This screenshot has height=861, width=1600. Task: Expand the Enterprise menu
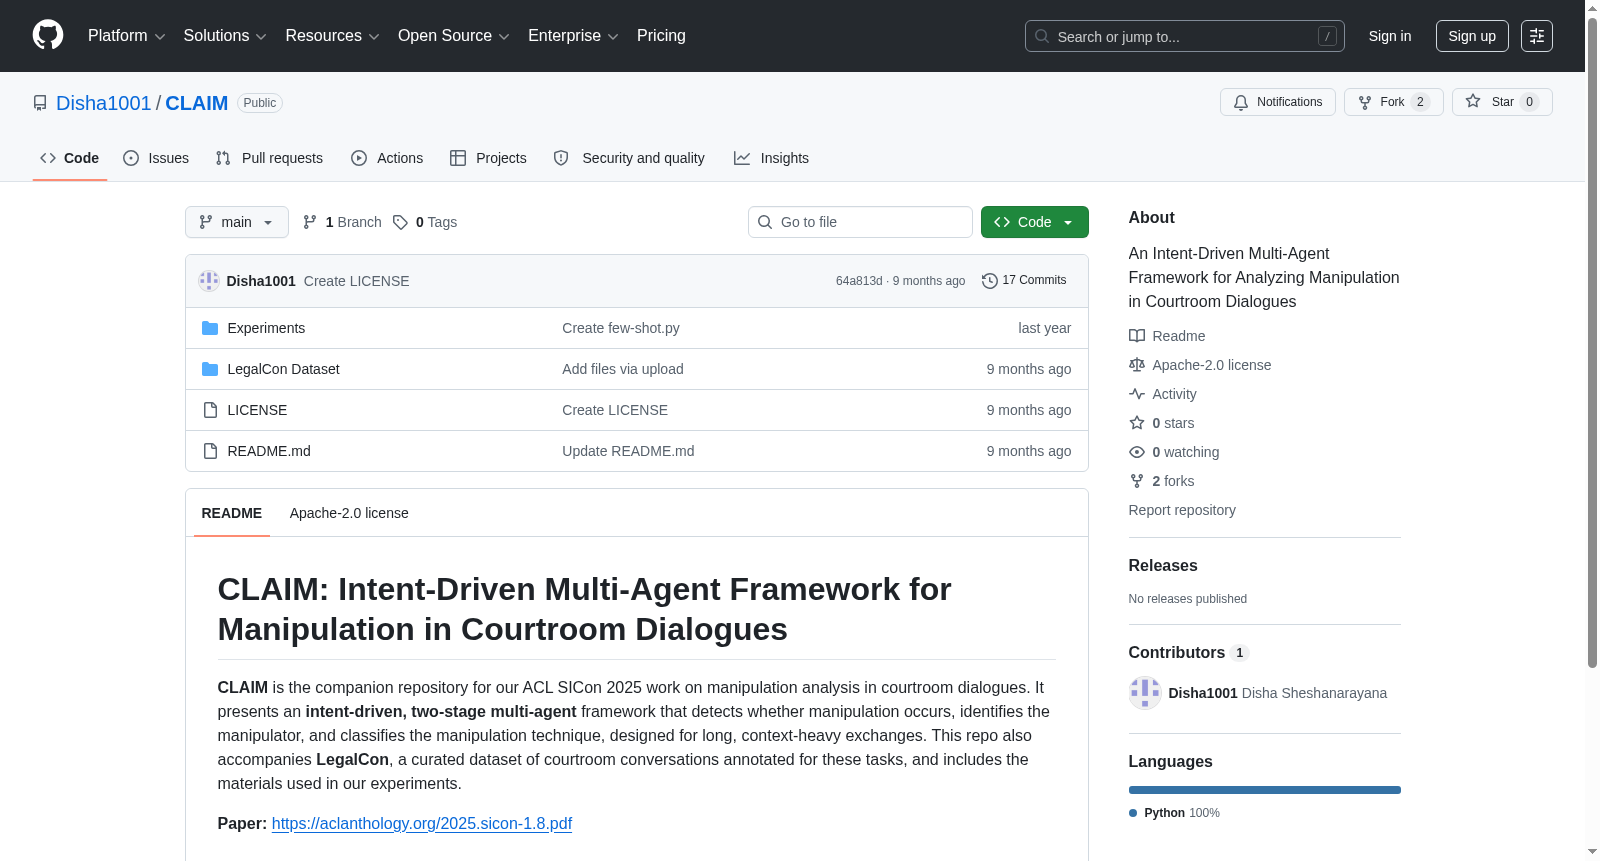[x=573, y=36]
